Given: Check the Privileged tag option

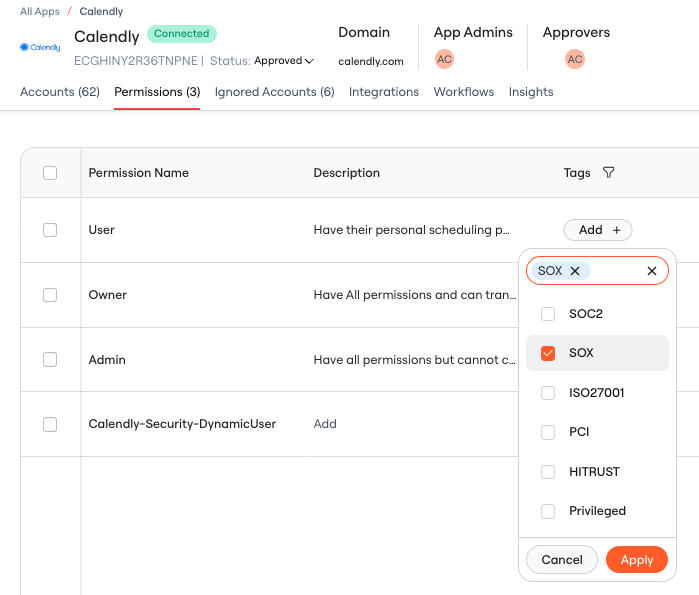Looking at the screenshot, I should 548,511.
